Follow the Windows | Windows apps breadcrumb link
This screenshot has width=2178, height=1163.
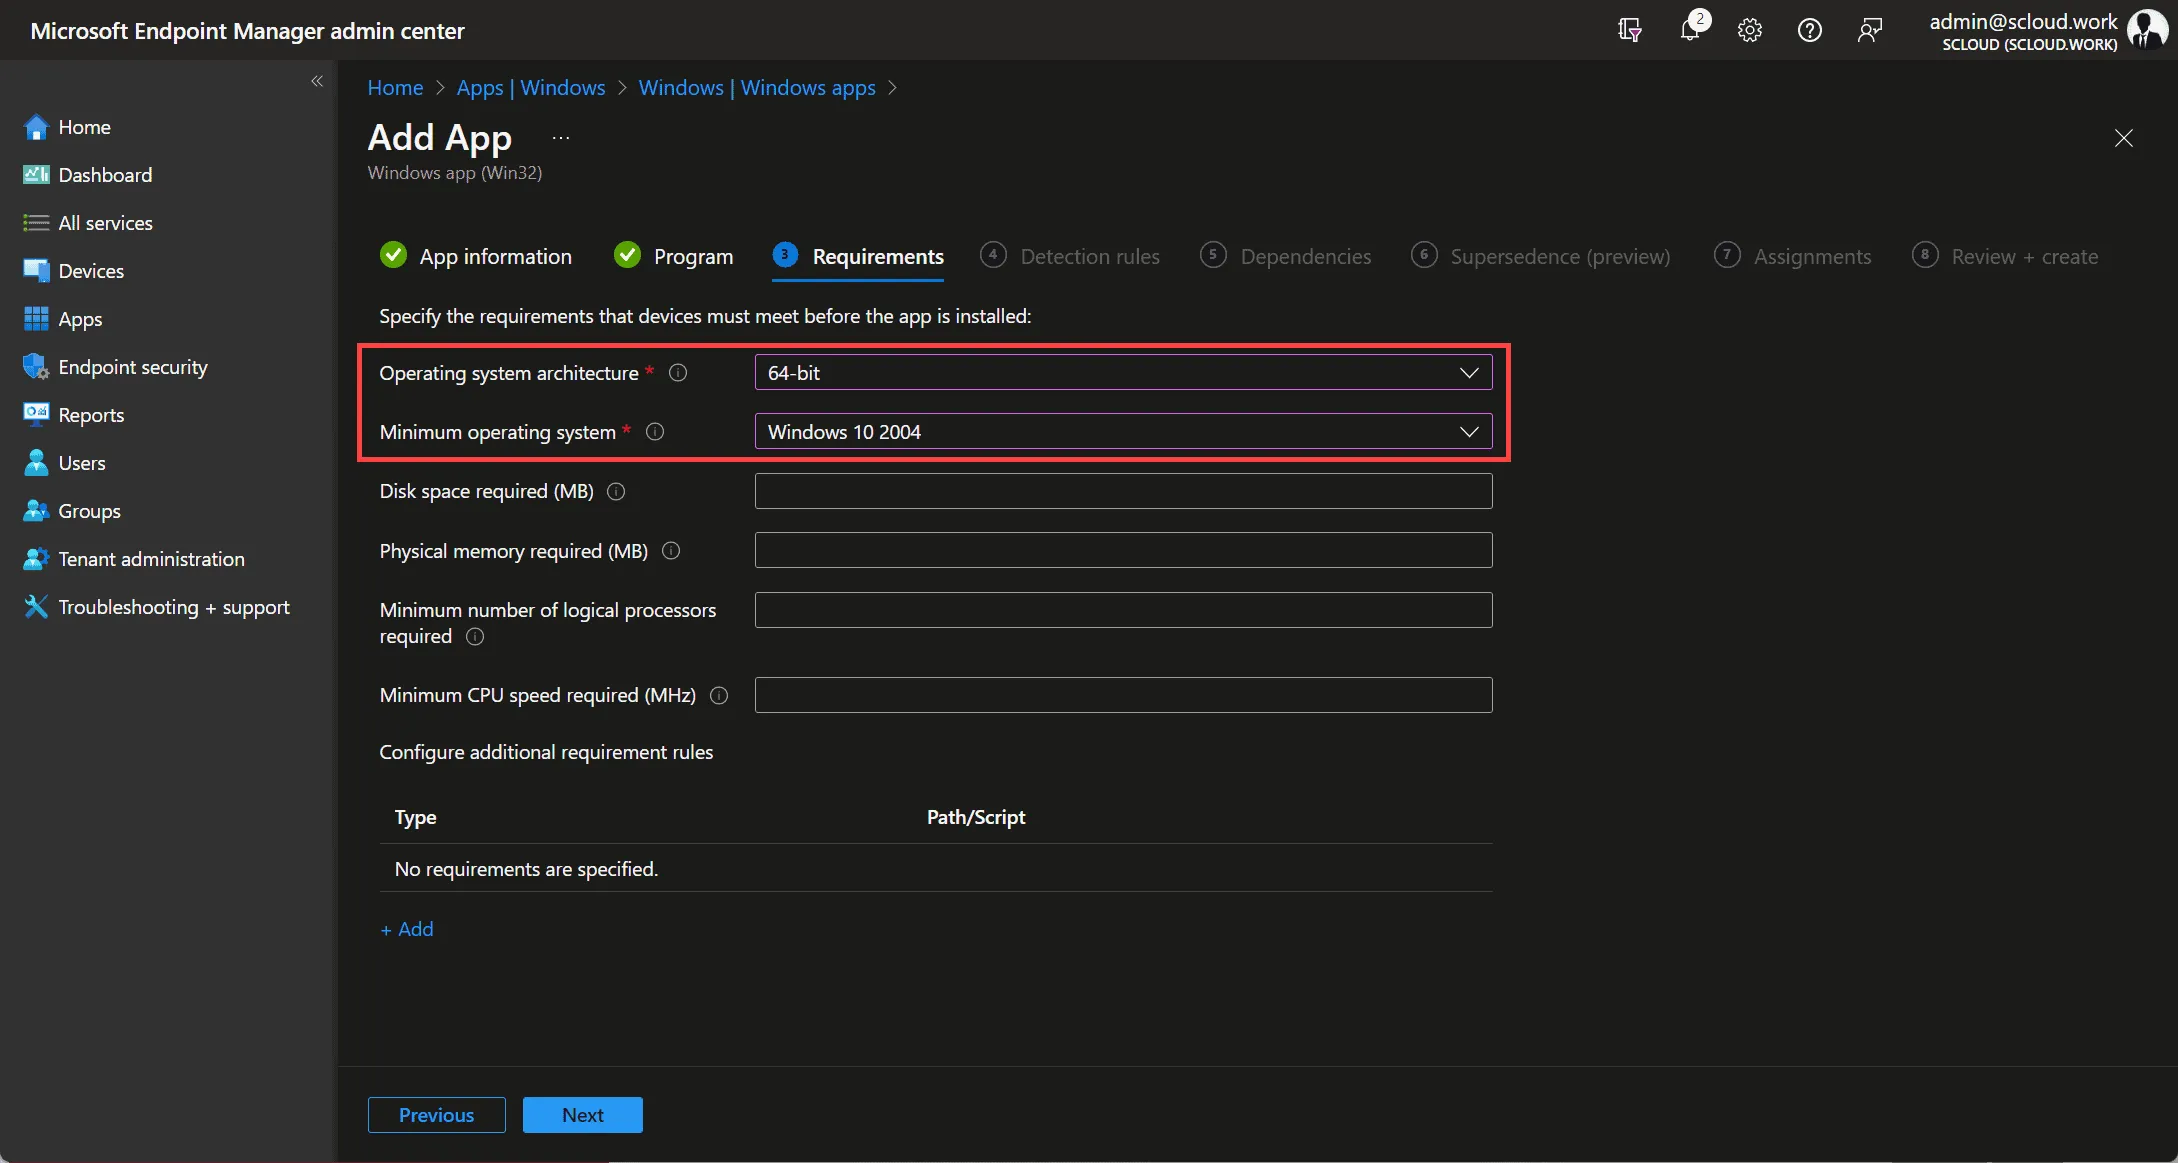[x=757, y=88]
